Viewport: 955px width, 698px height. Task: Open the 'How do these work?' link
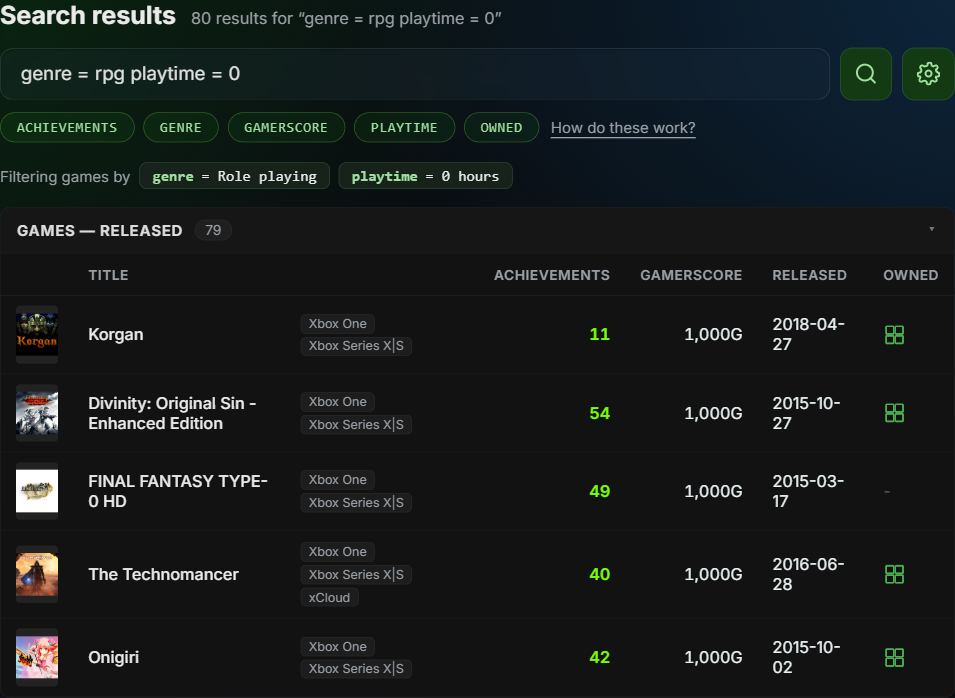coord(623,128)
